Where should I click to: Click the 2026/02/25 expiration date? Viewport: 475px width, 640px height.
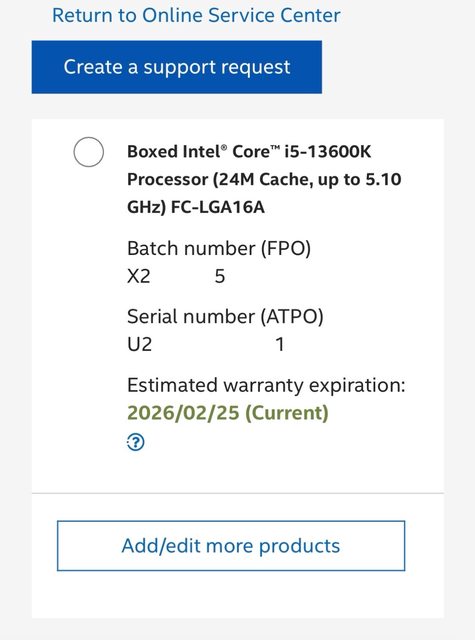pyautogui.click(x=183, y=413)
